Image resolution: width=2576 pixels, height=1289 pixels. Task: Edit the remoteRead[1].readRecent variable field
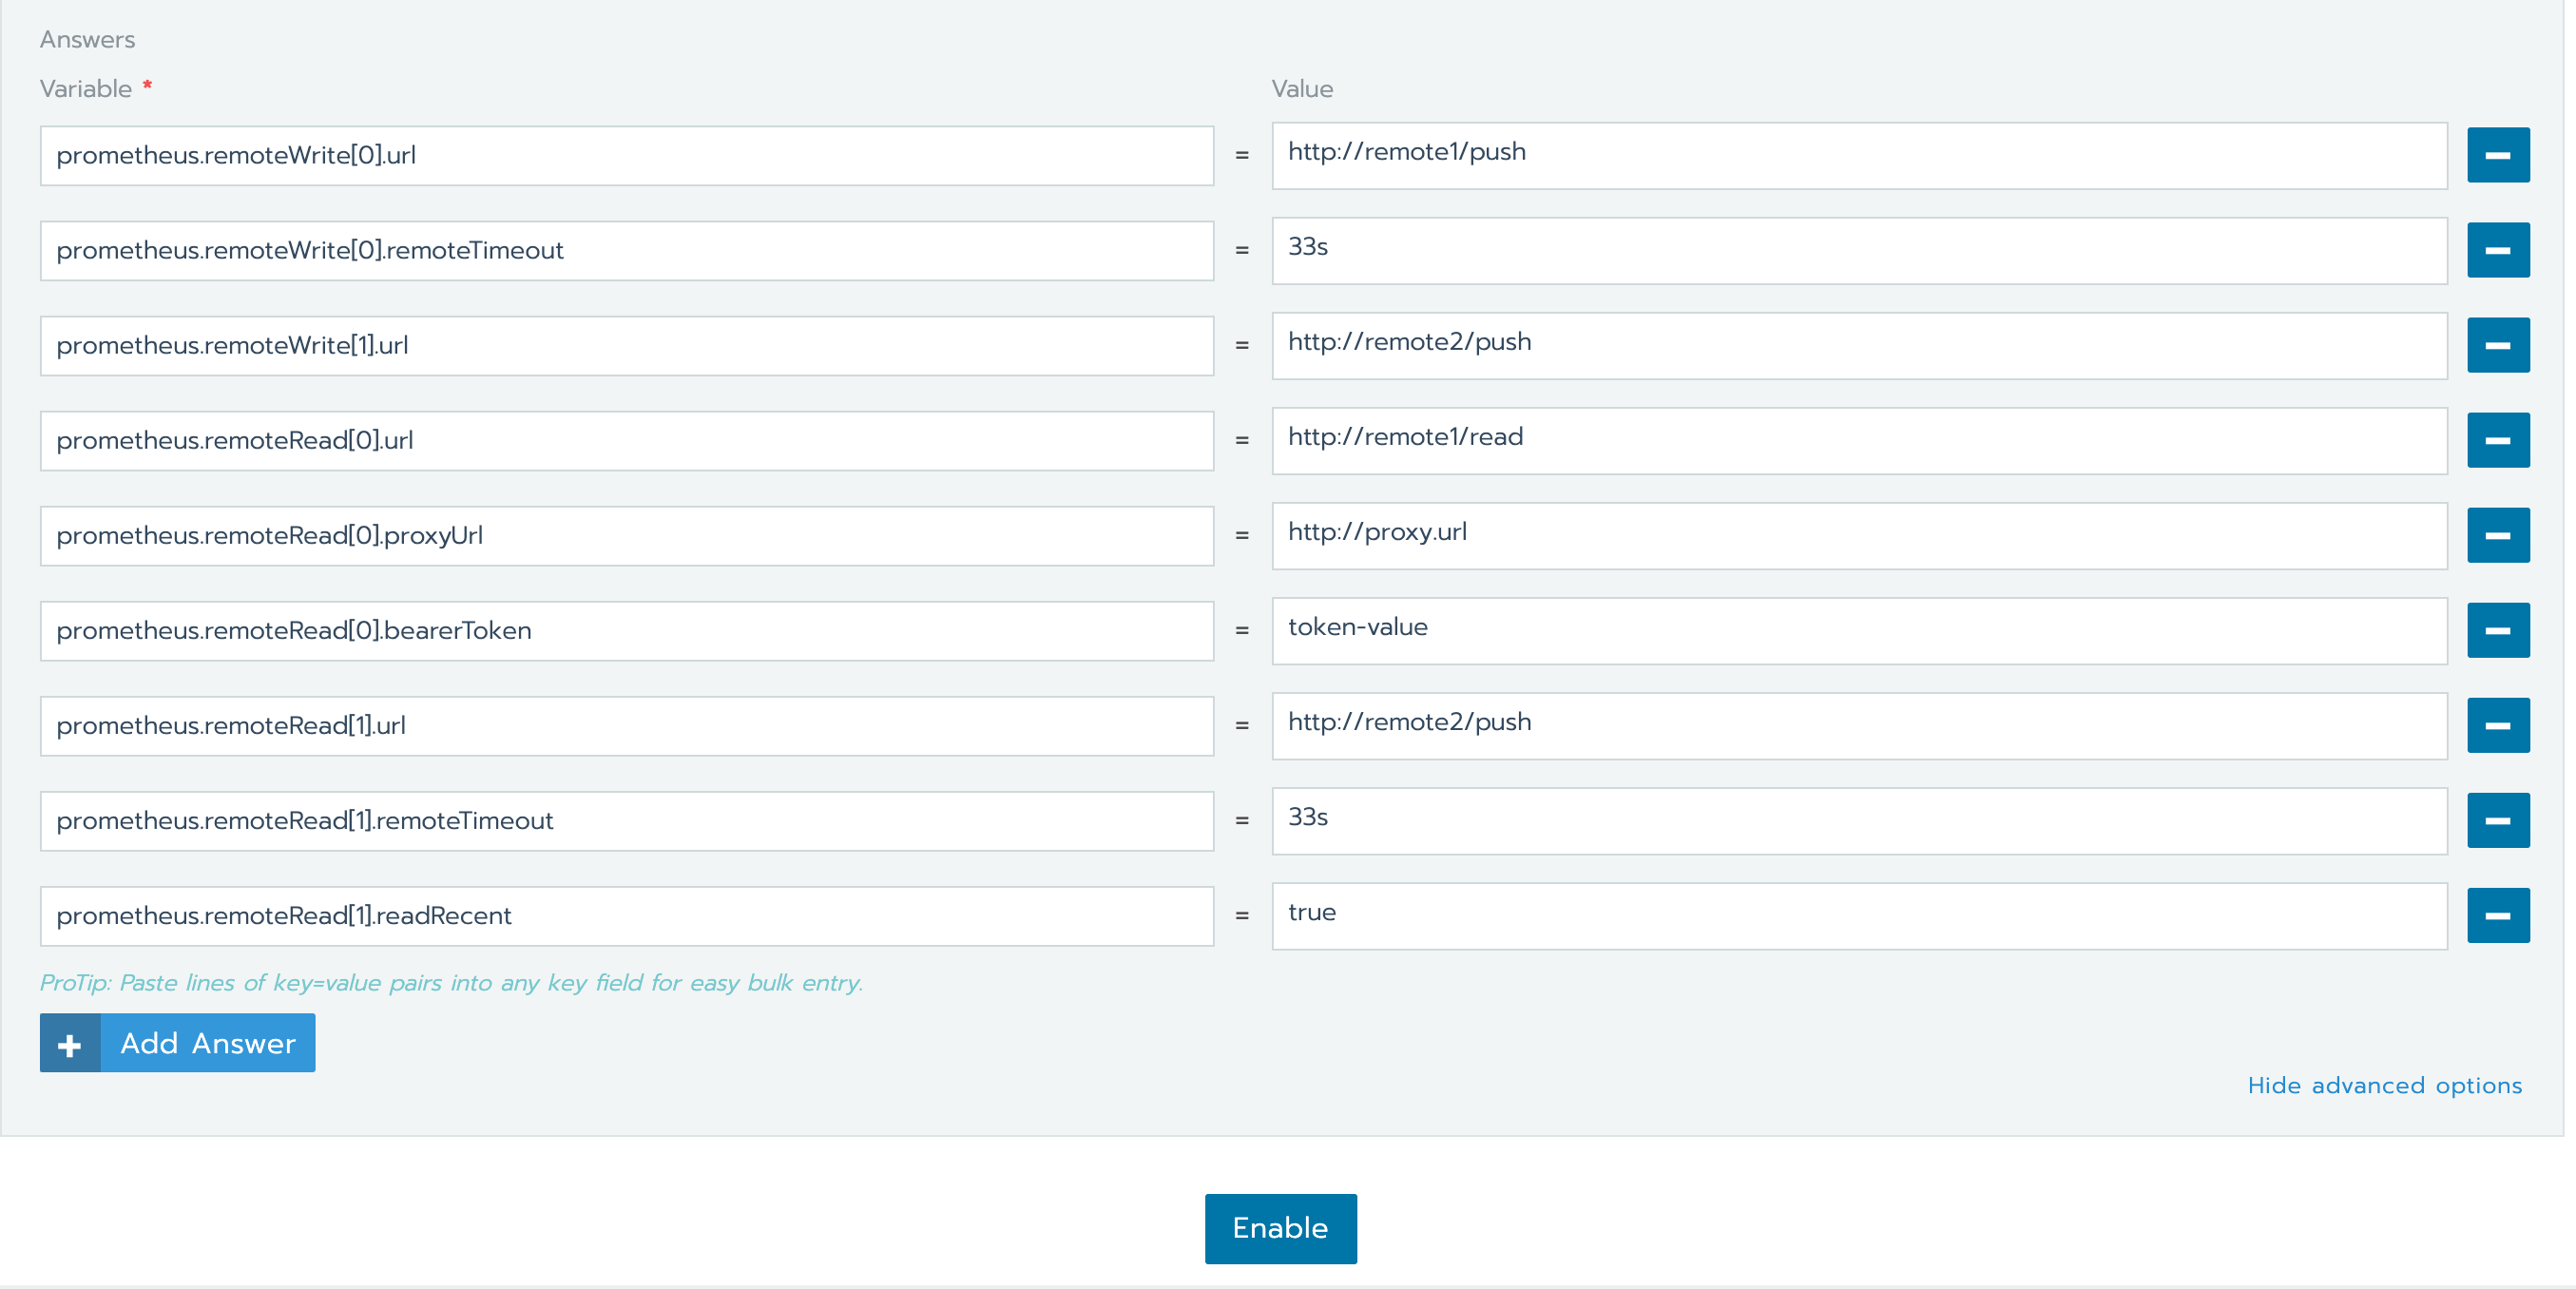coord(626,915)
